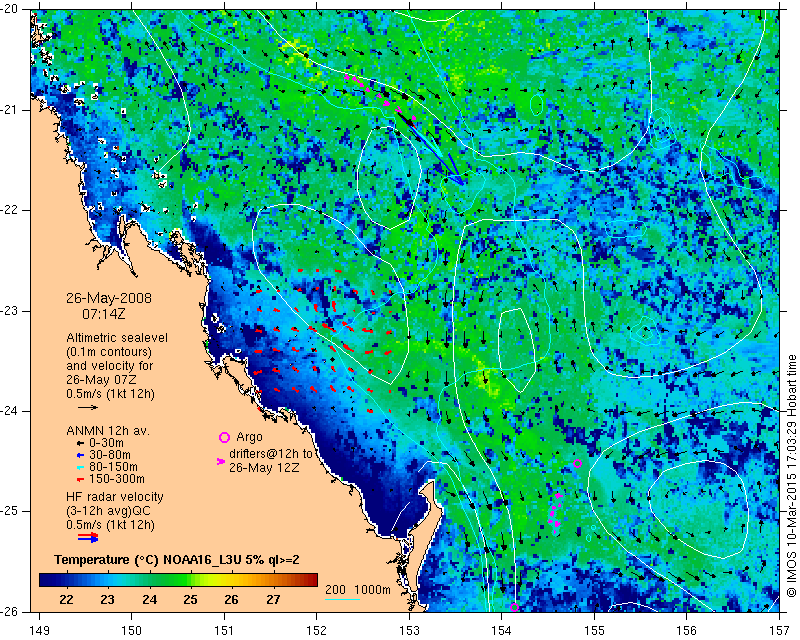Click the latitude axis label '-23'
Image resolution: width=800 pixels, height=640 pixels.
click(10, 311)
